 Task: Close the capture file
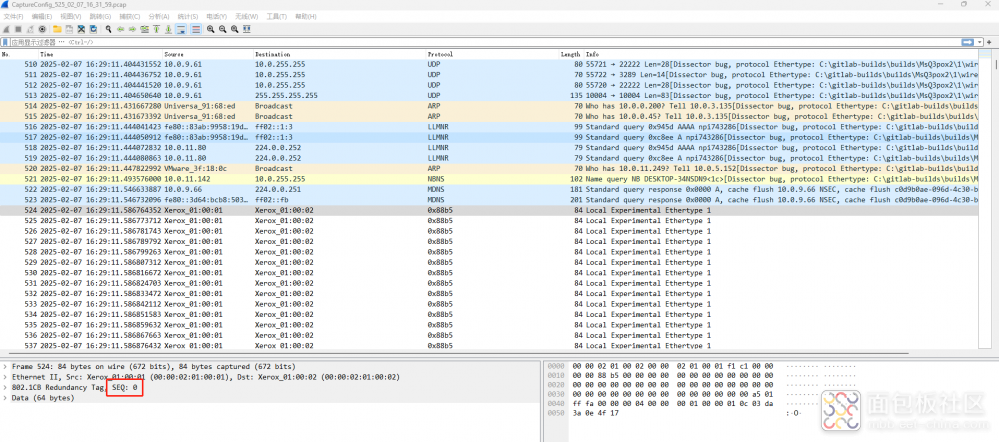(81, 29)
